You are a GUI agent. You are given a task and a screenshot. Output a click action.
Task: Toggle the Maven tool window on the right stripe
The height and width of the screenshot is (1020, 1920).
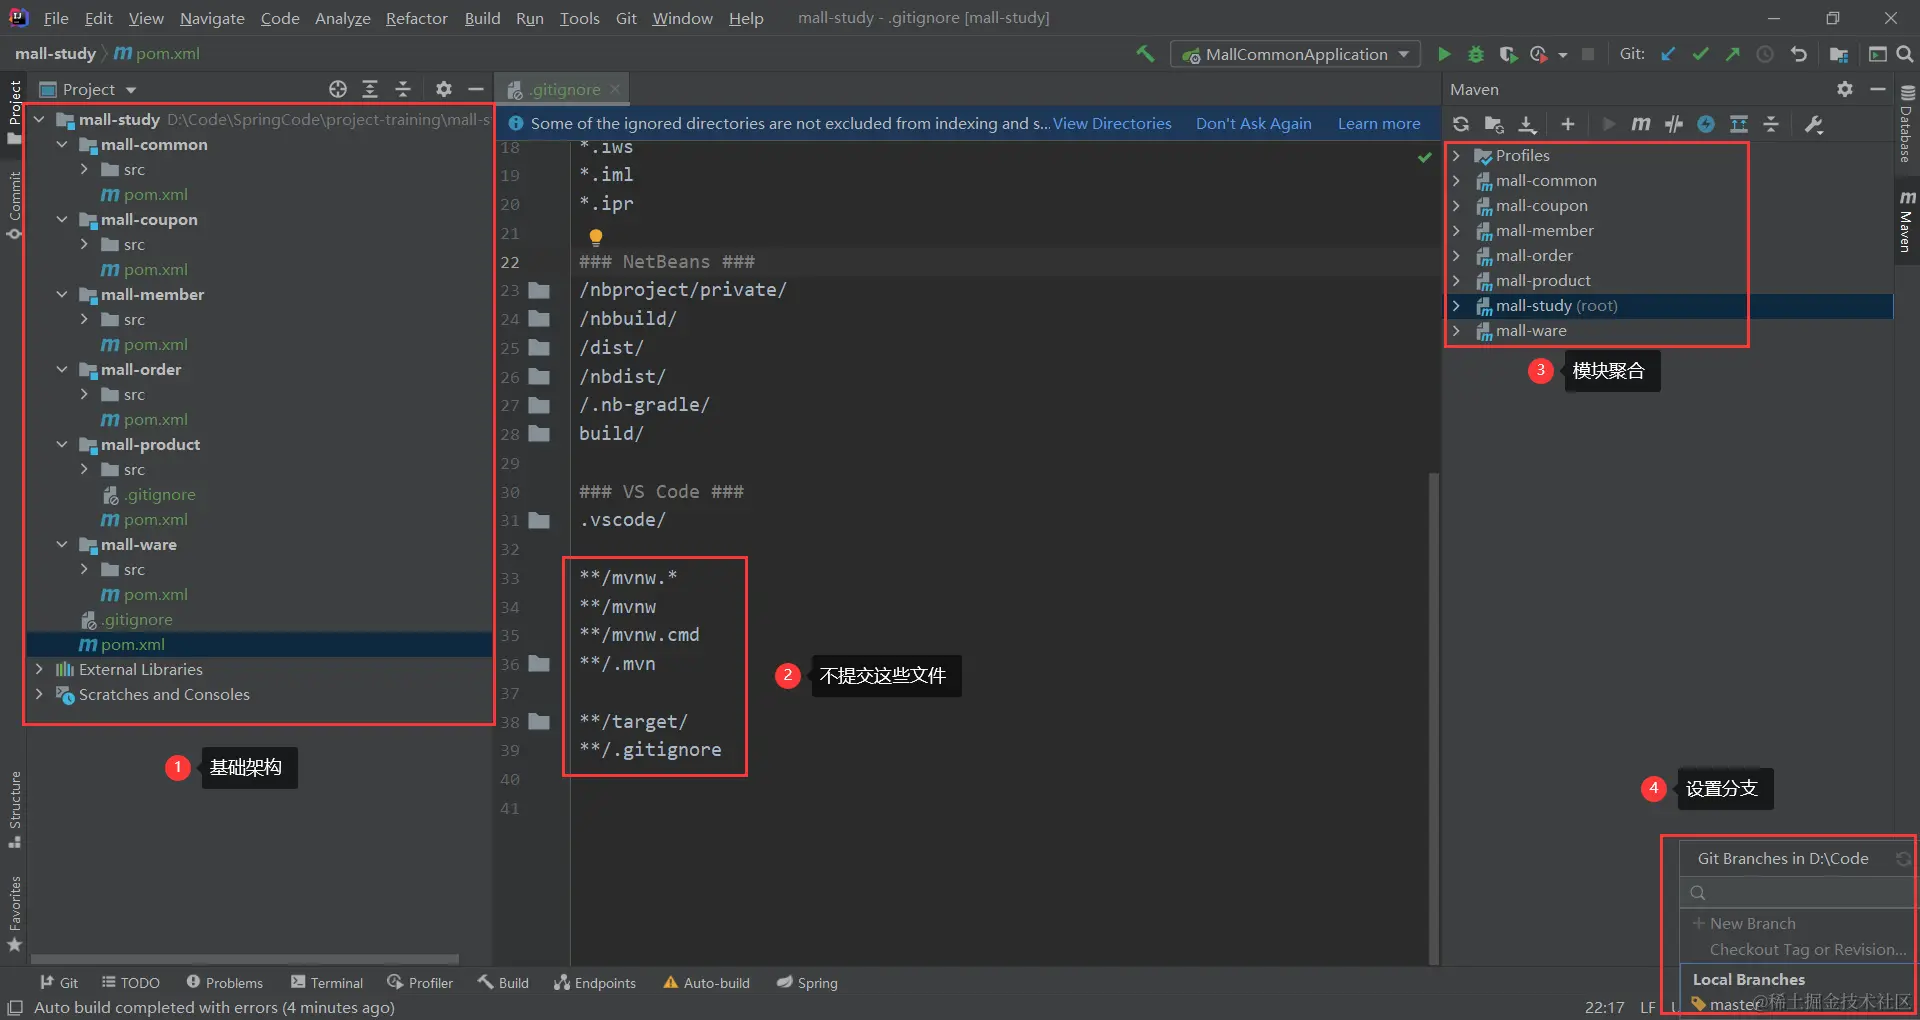click(x=1906, y=222)
